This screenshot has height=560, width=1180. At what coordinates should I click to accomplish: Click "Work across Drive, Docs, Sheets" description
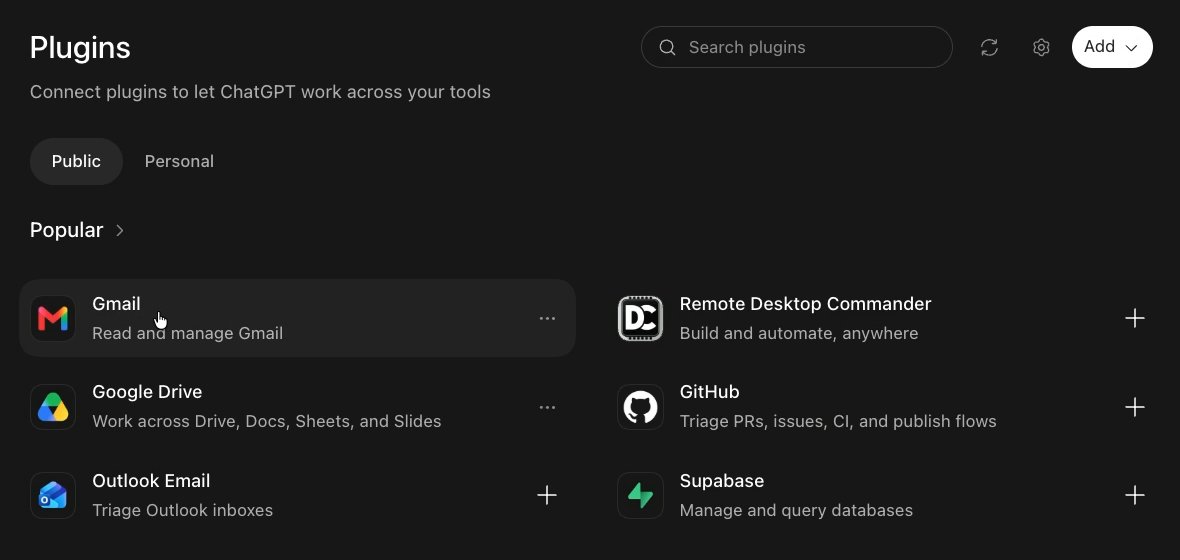click(266, 422)
